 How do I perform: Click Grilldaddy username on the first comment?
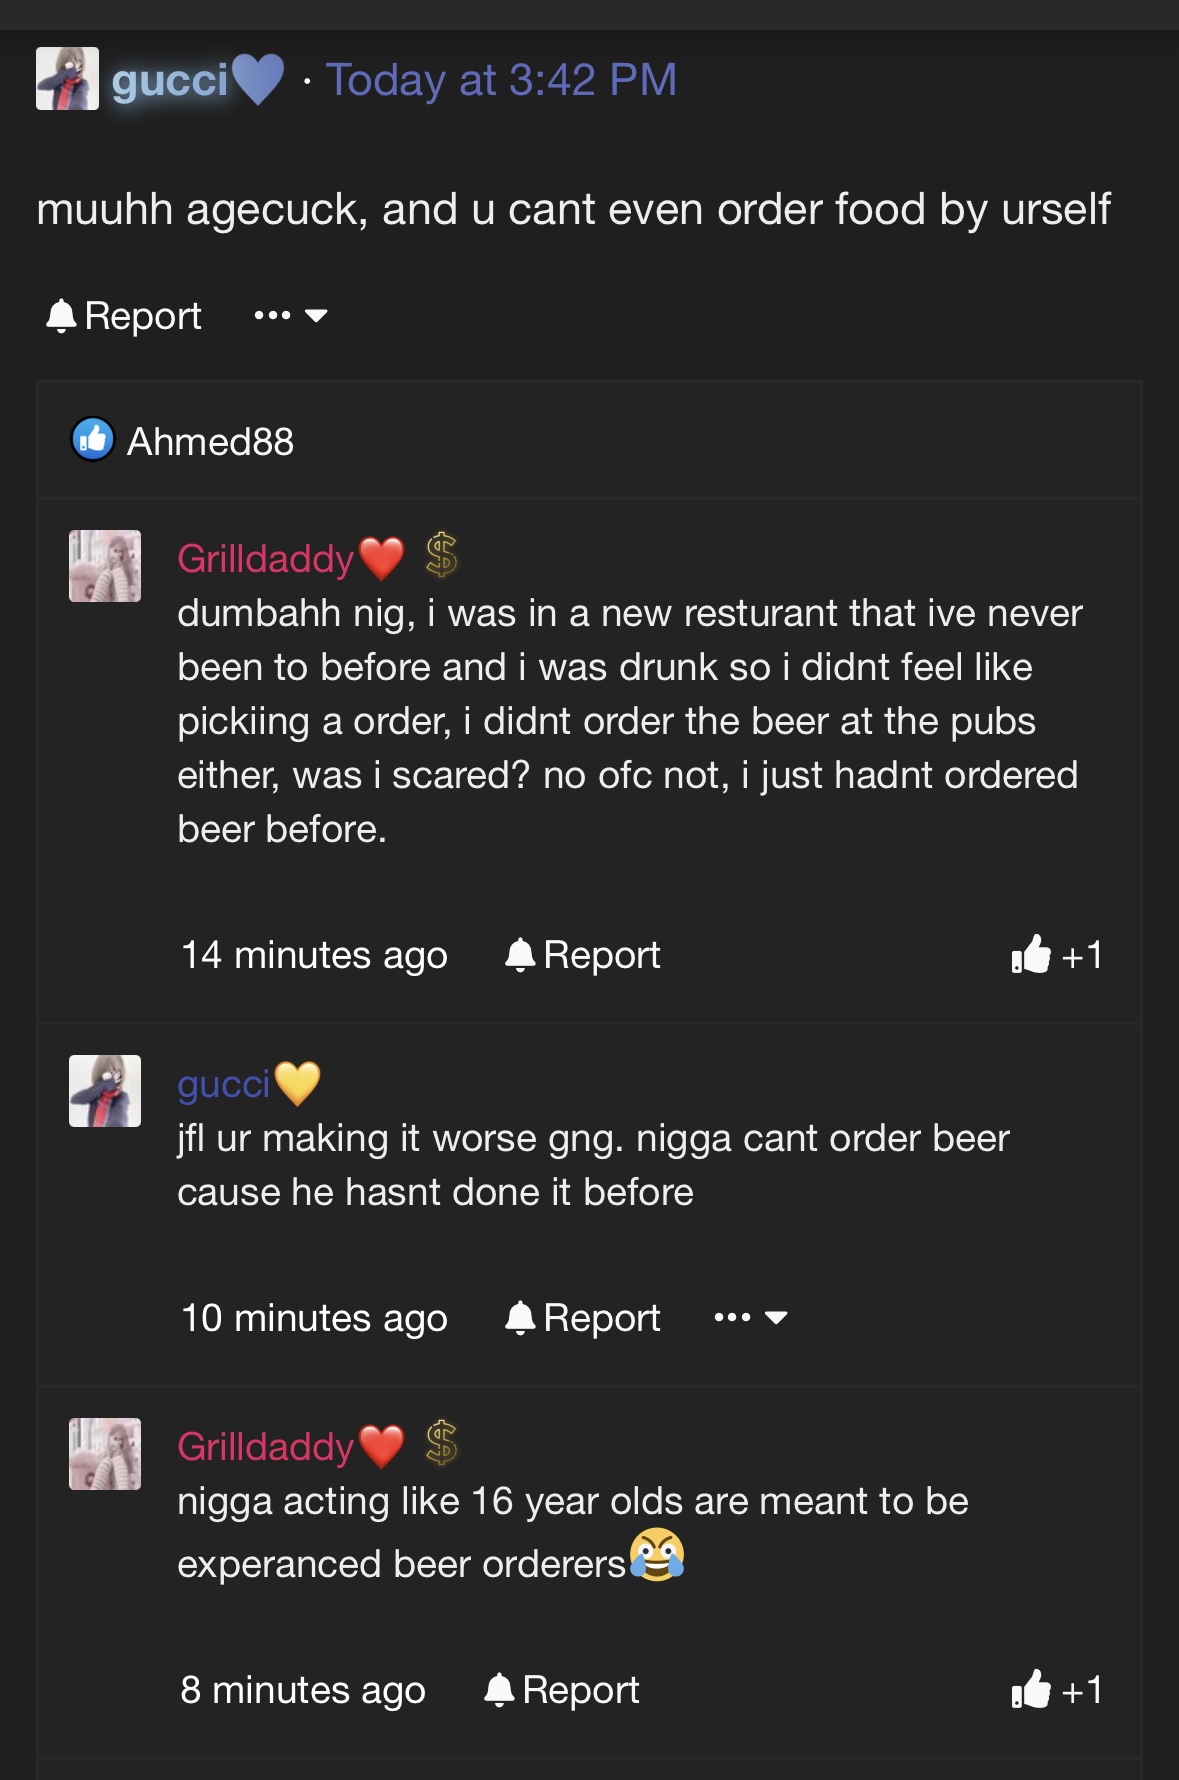(265, 559)
